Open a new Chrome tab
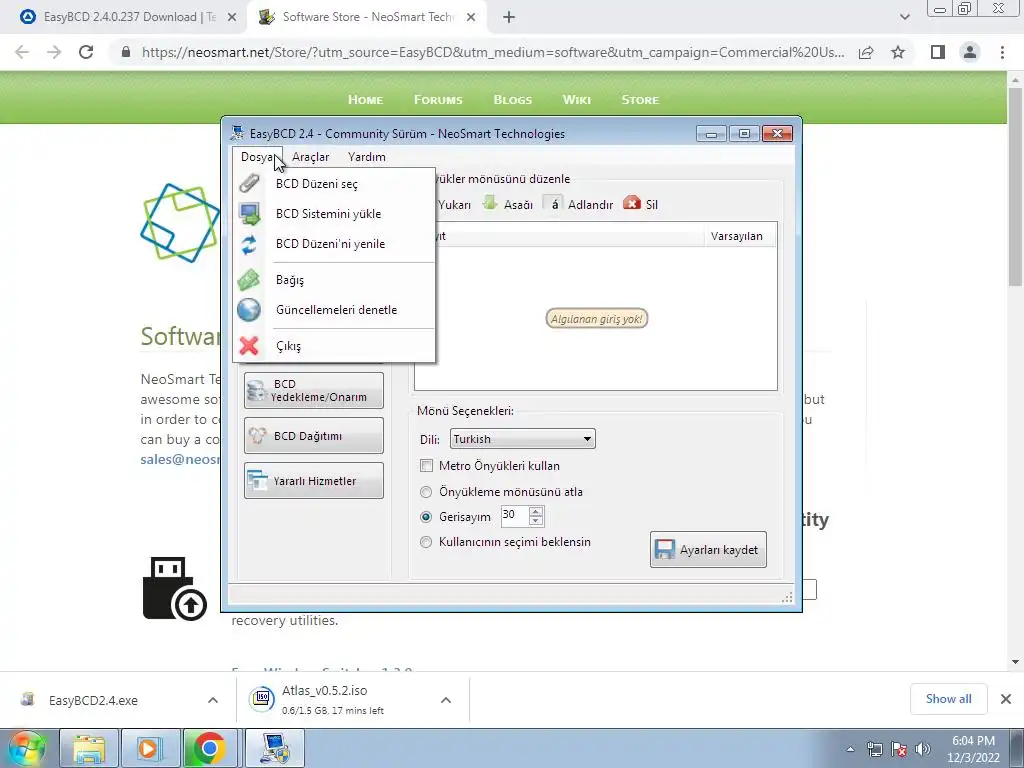The width and height of the screenshot is (1024, 768). click(509, 18)
